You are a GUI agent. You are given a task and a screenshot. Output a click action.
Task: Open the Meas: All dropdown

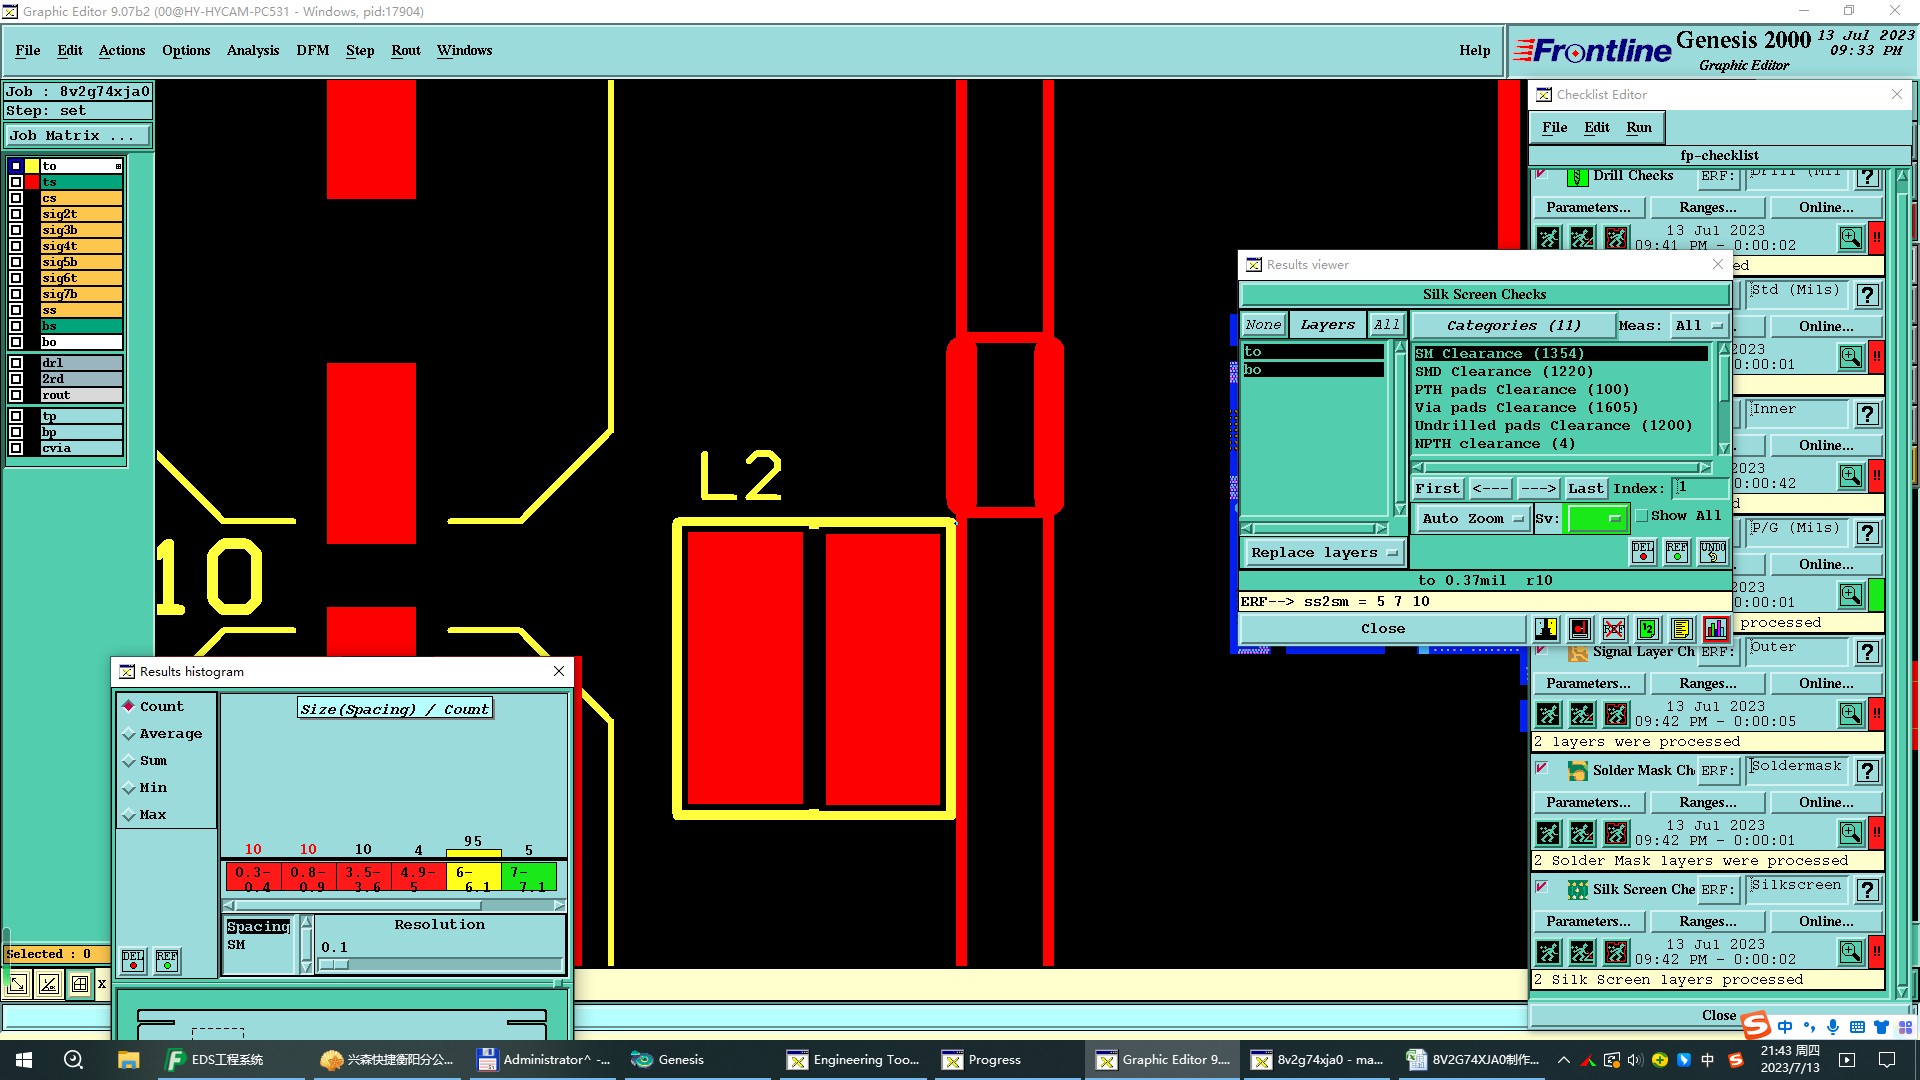click(1698, 325)
